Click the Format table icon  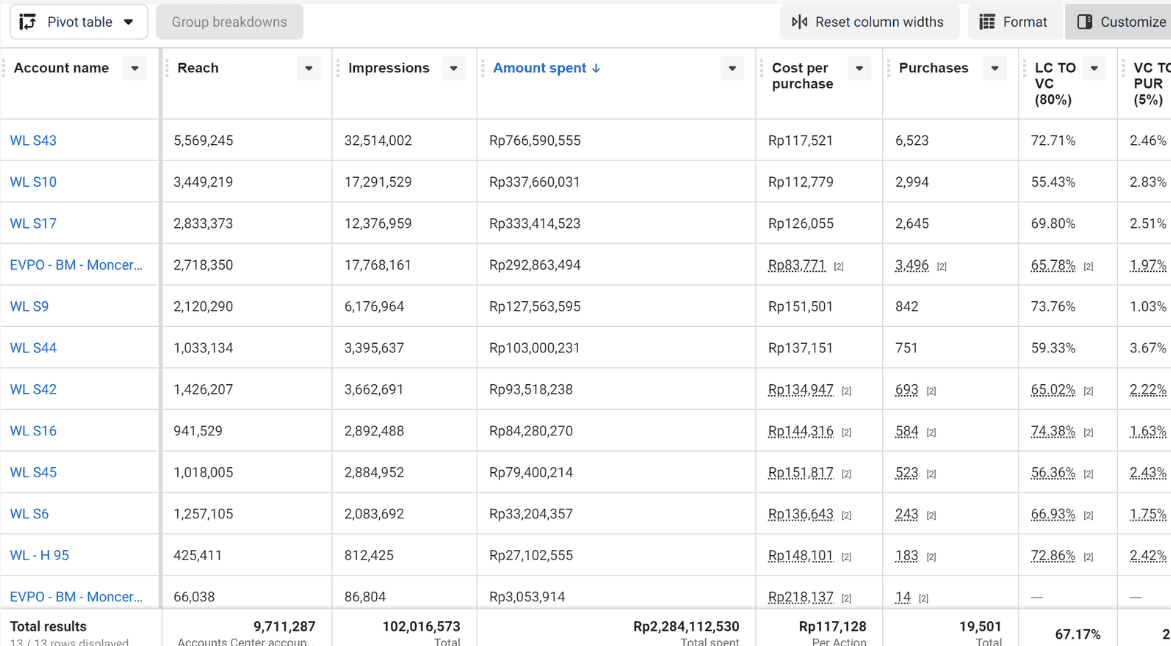pos(987,22)
